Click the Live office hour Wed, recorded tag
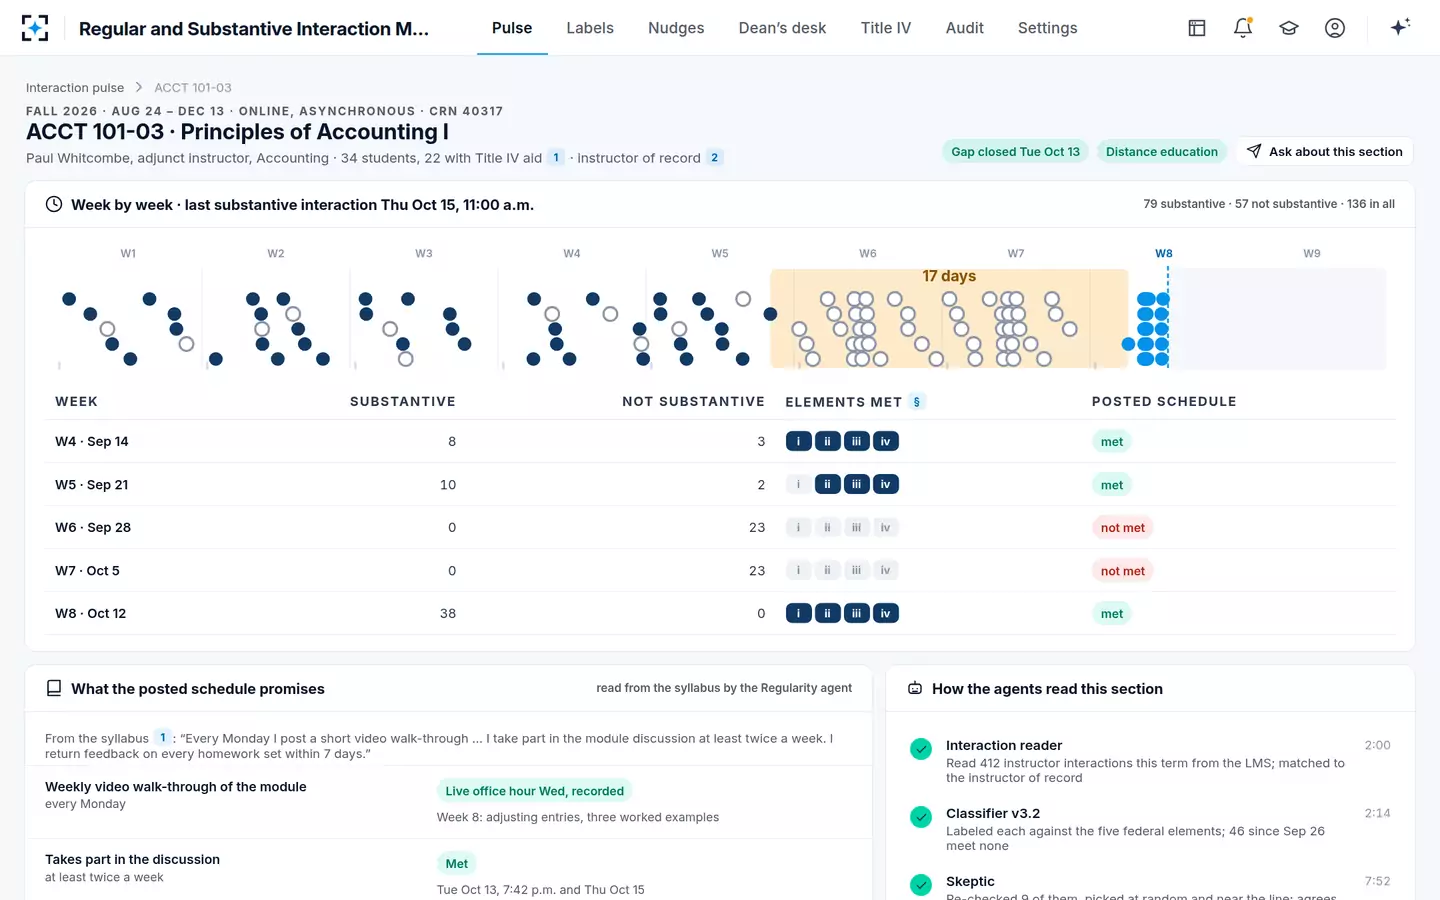 pyautogui.click(x=535, y=791)
